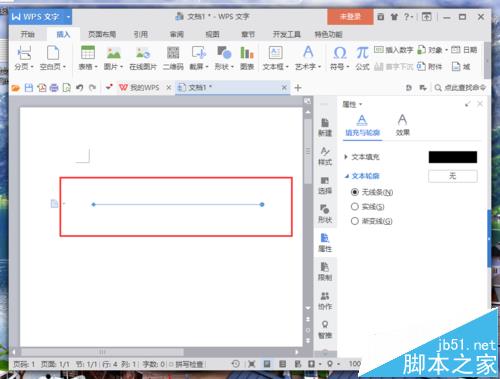Image resolution: width=500 pixels, height=379 pixels.
Task: Click the 公式 formula pi icon
Action: click(x=362, y=57)
